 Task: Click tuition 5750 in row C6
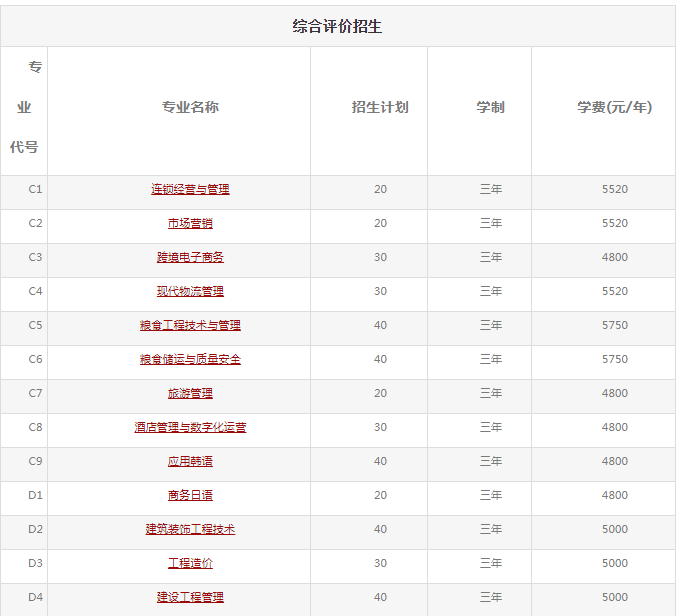[x=615, y=359]
